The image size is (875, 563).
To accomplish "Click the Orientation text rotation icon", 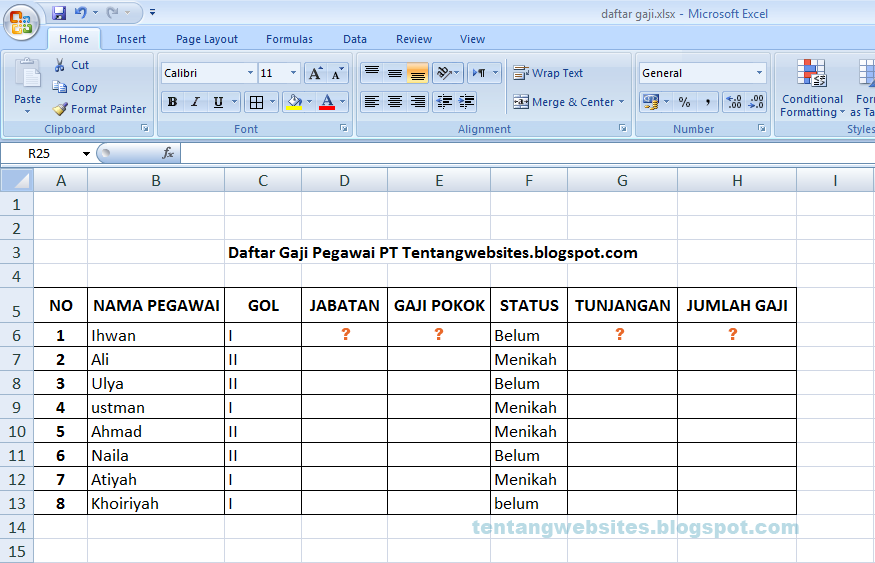I will coord(444,73).
